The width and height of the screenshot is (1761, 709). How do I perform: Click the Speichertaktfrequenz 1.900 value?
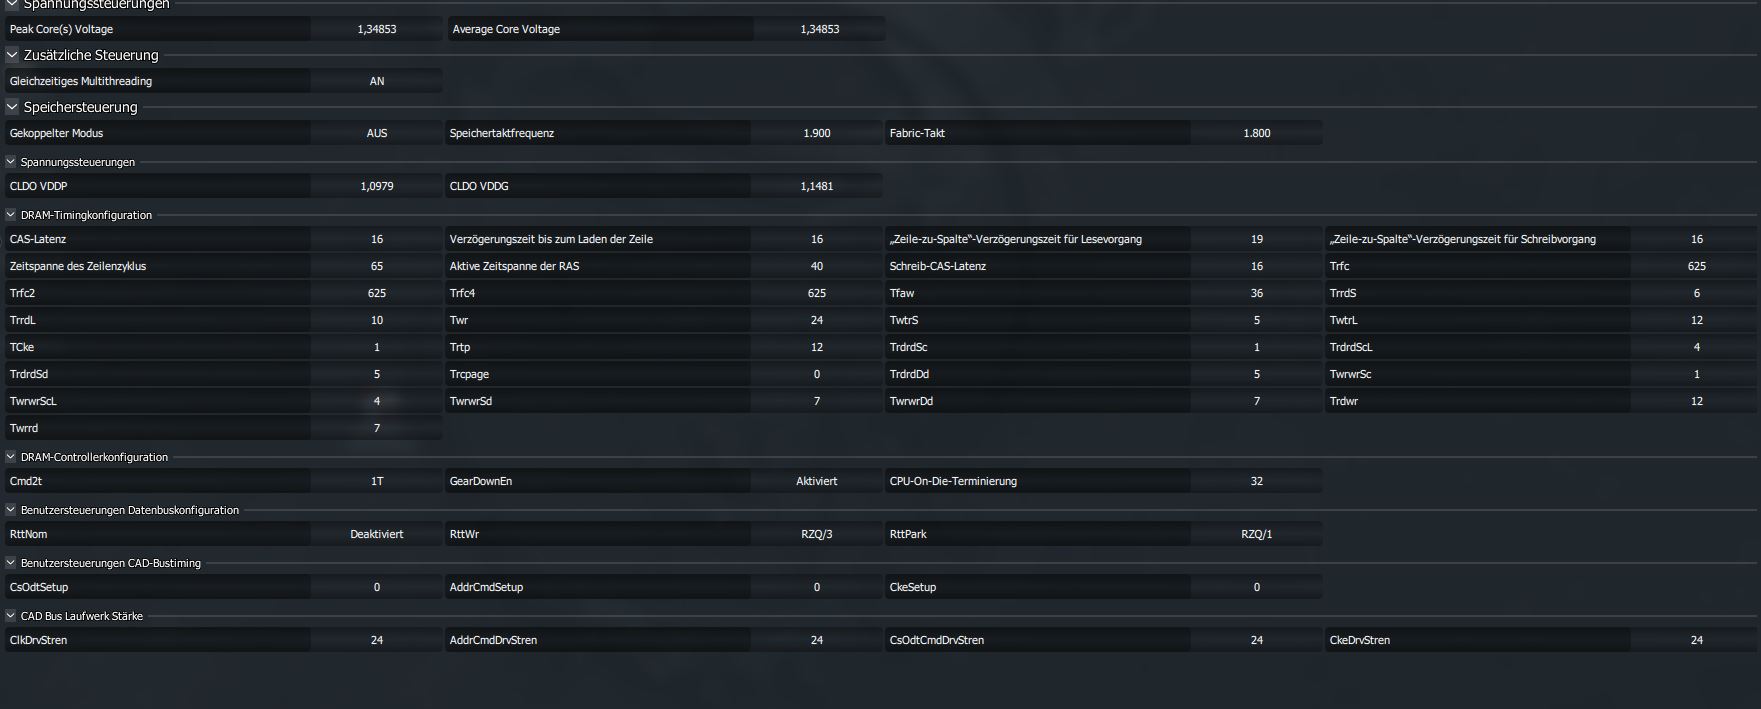click(817, 133)
